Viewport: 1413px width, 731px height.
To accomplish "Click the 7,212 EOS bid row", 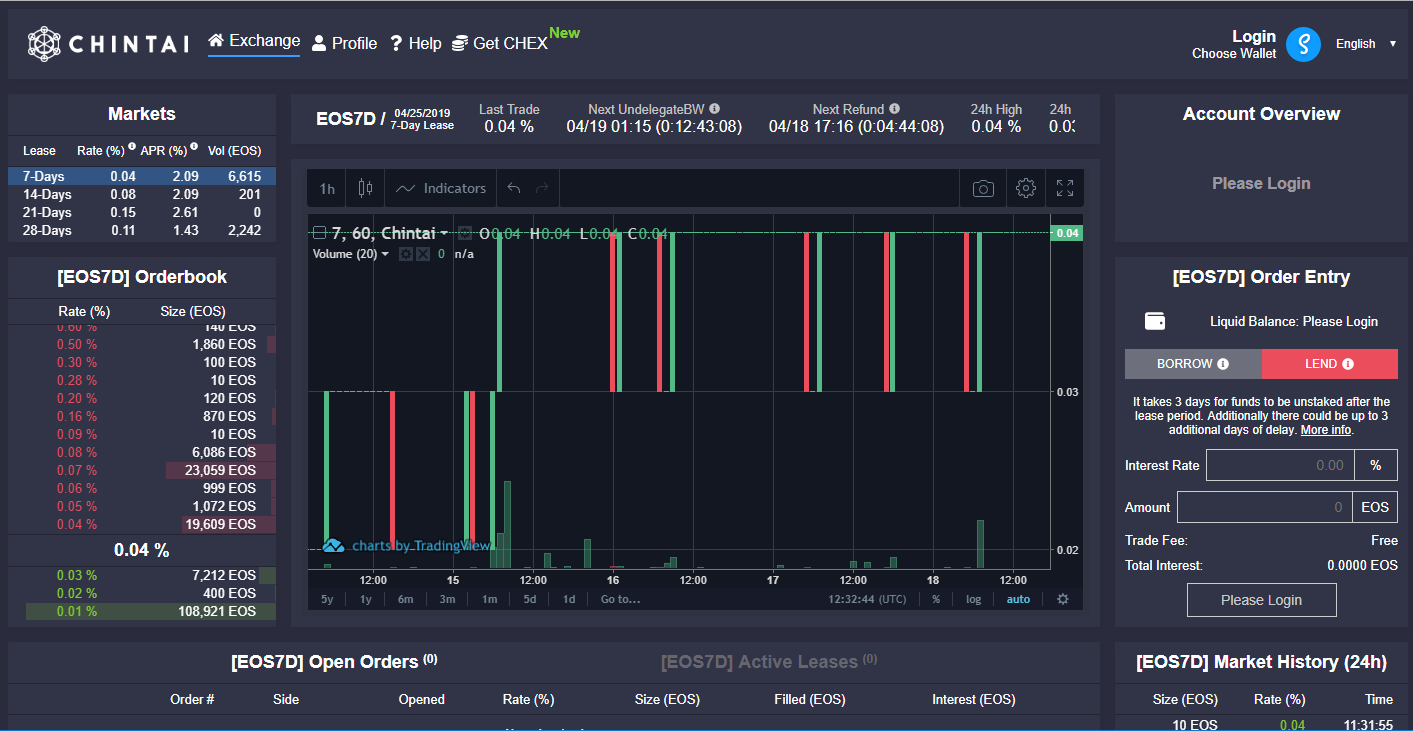I will pos(142,575).
